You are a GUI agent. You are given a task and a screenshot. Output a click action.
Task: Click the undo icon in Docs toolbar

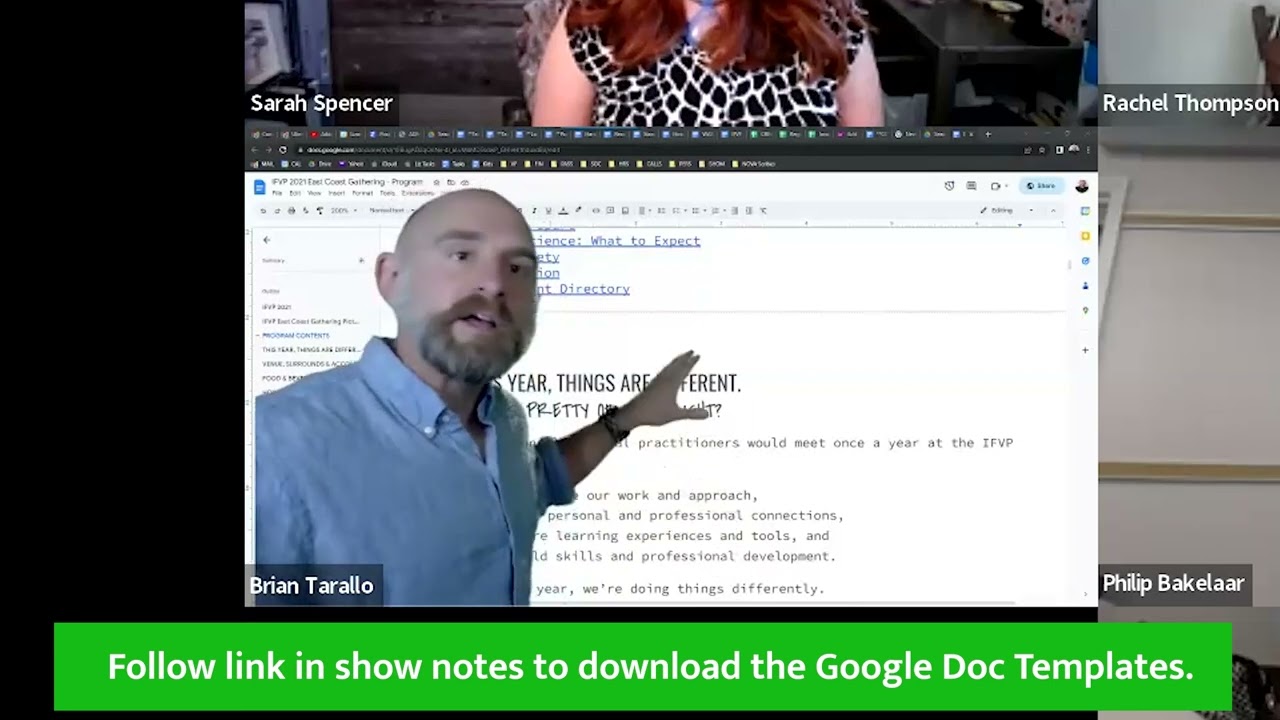click(263, 210)
